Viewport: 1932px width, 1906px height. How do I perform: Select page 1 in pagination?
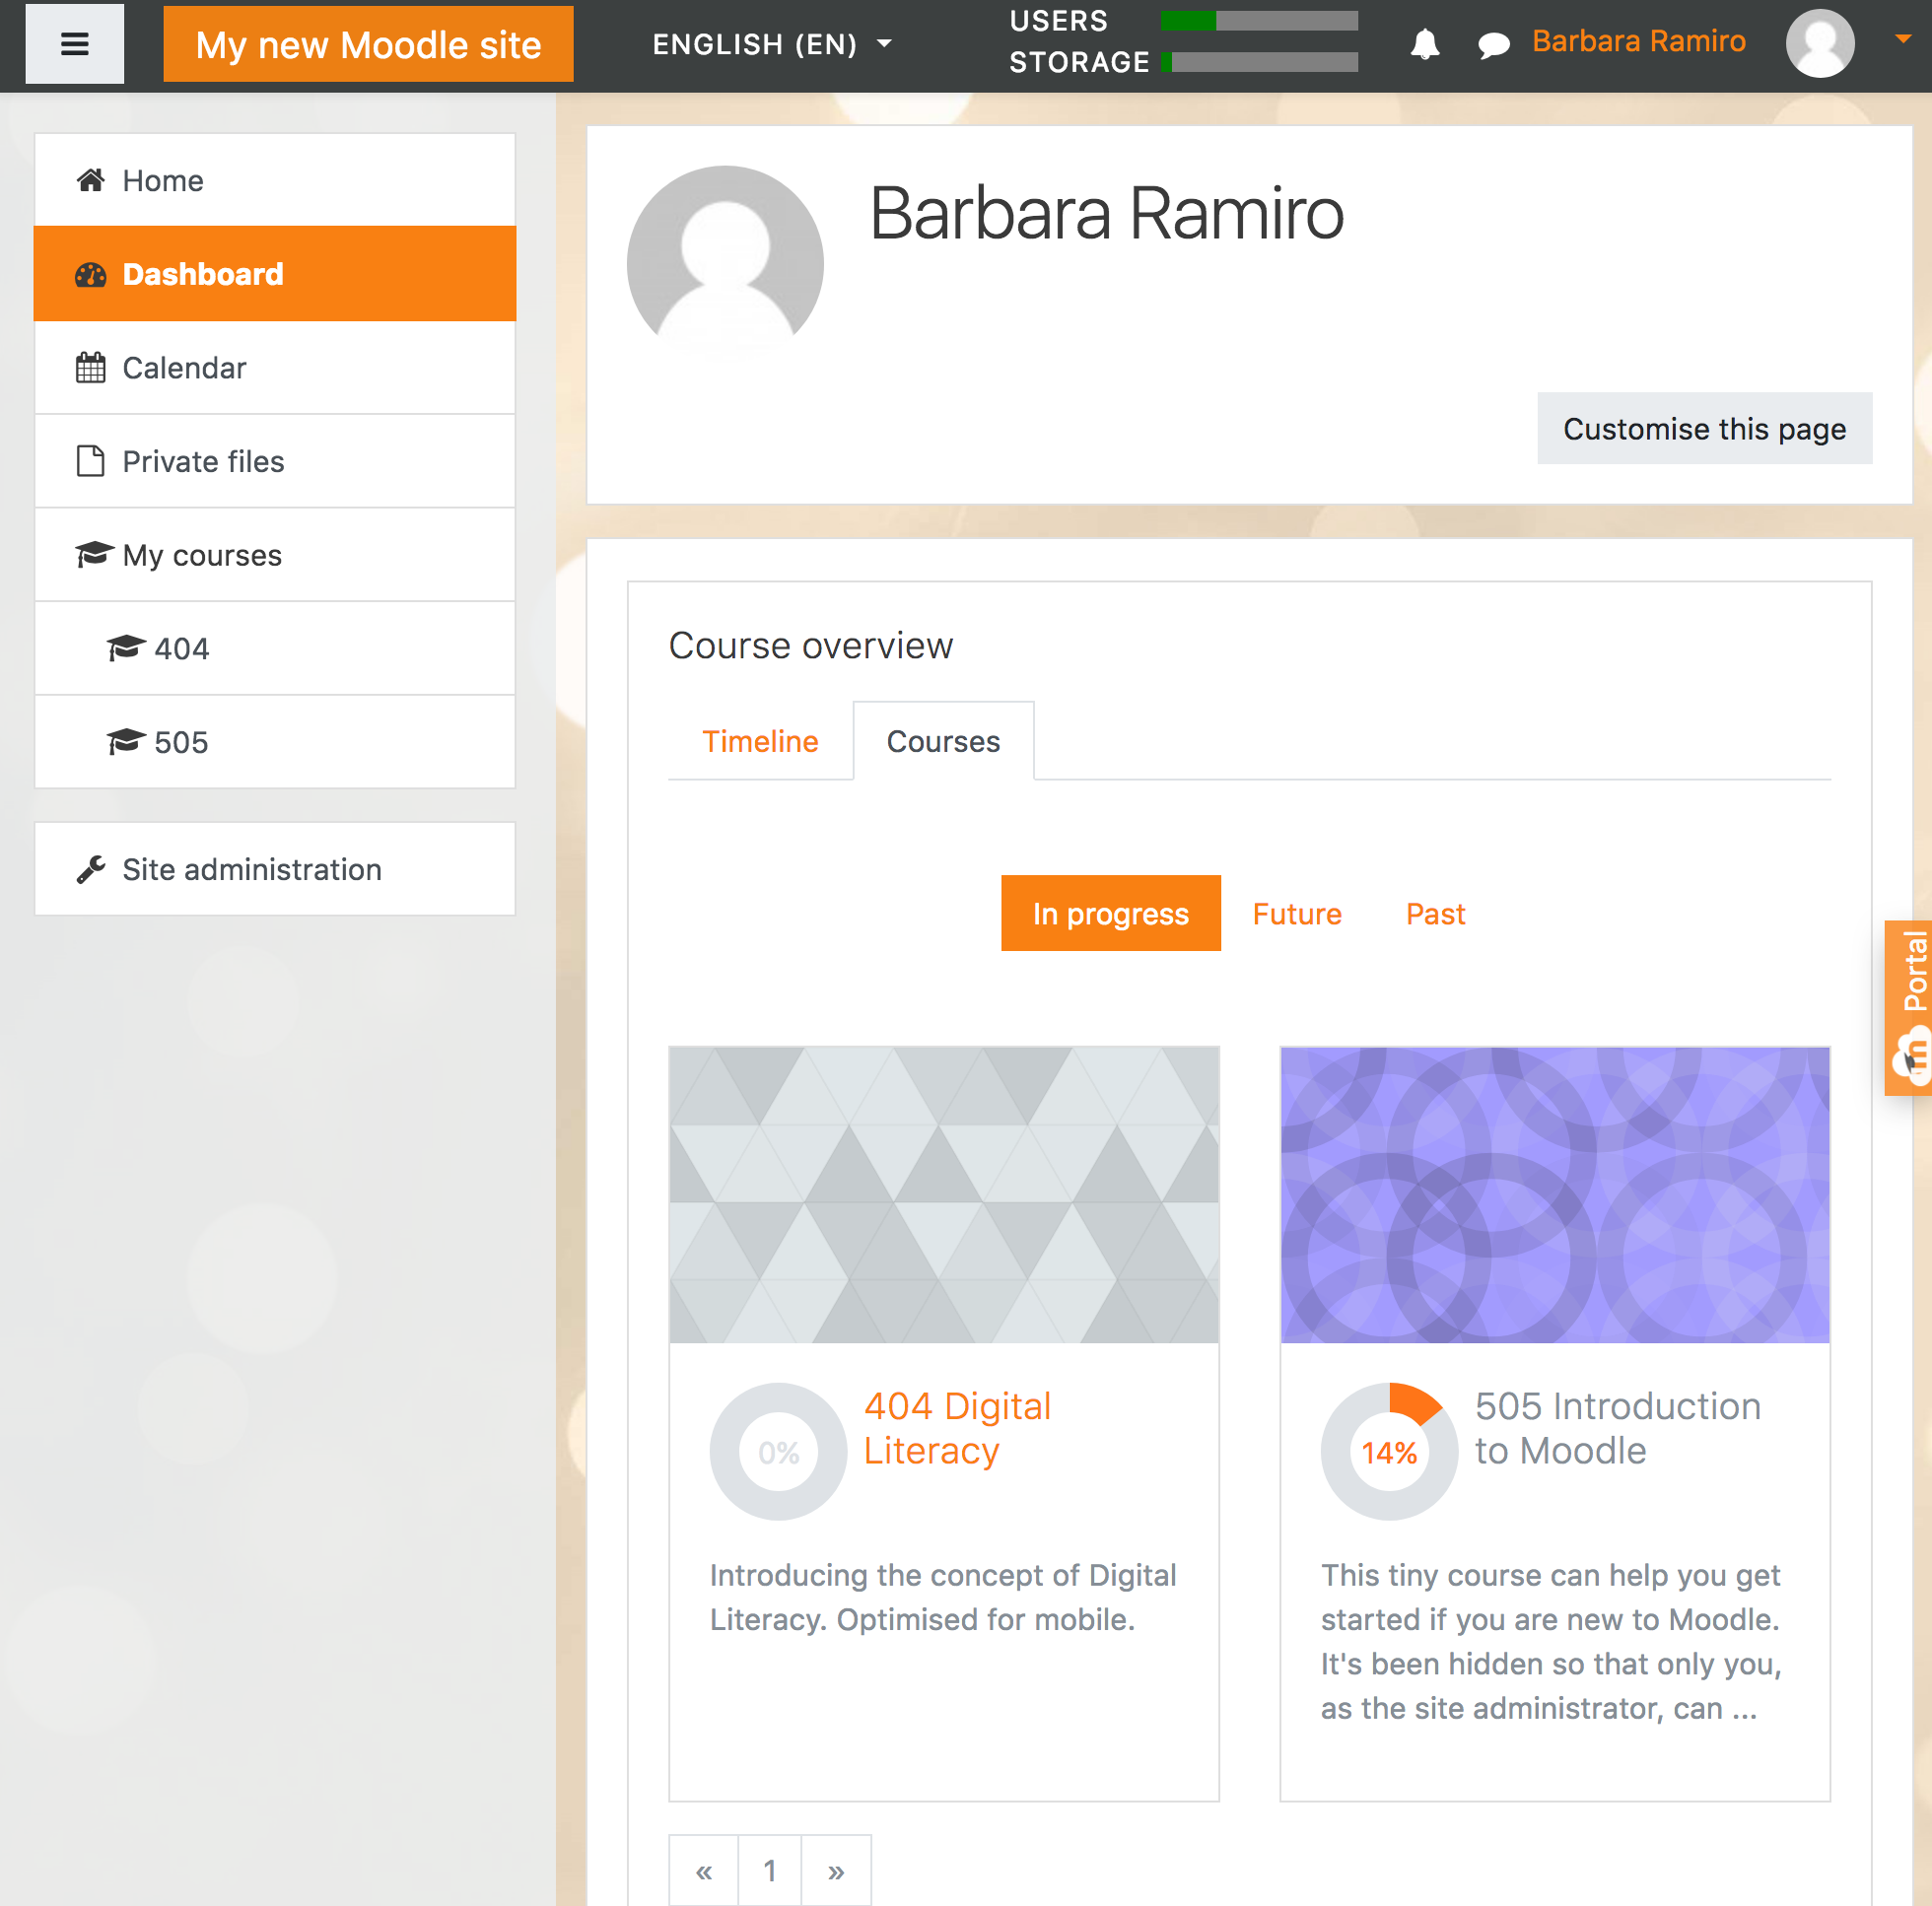(x=769, y=1870)
